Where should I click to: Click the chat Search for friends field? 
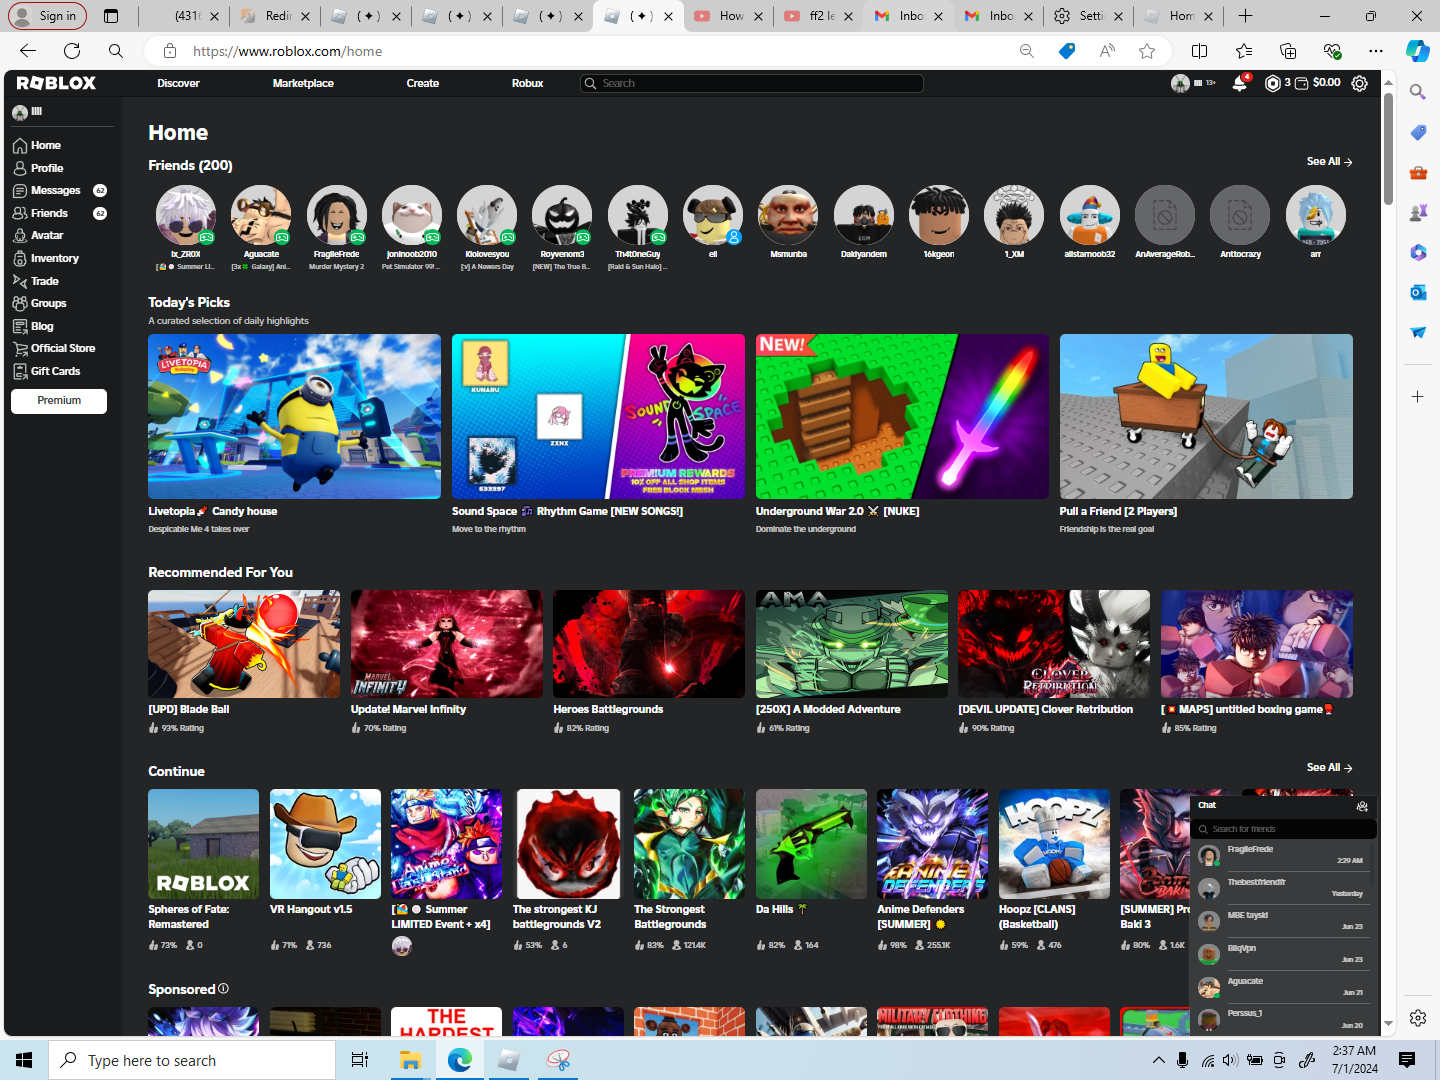[x=1284, y=829]
